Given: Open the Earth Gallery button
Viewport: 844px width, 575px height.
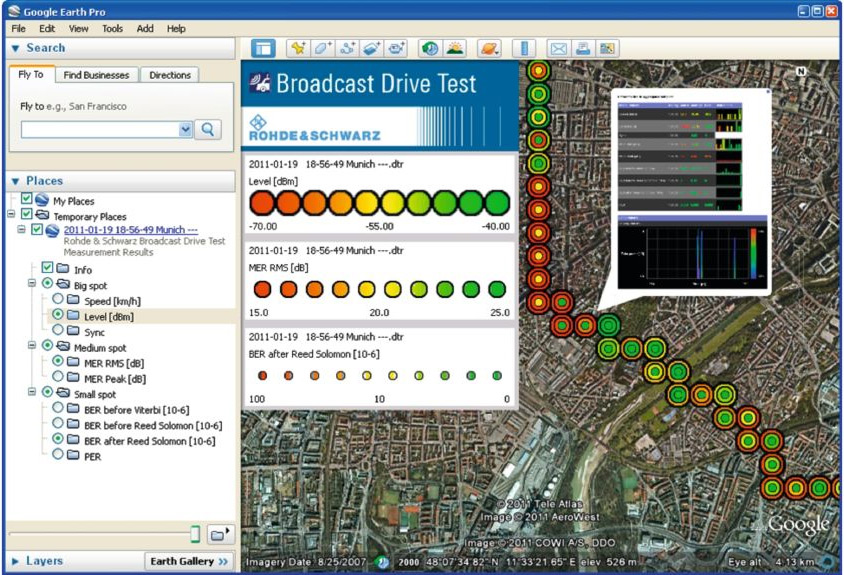Looking at the screenshot, I should point(189,562).
